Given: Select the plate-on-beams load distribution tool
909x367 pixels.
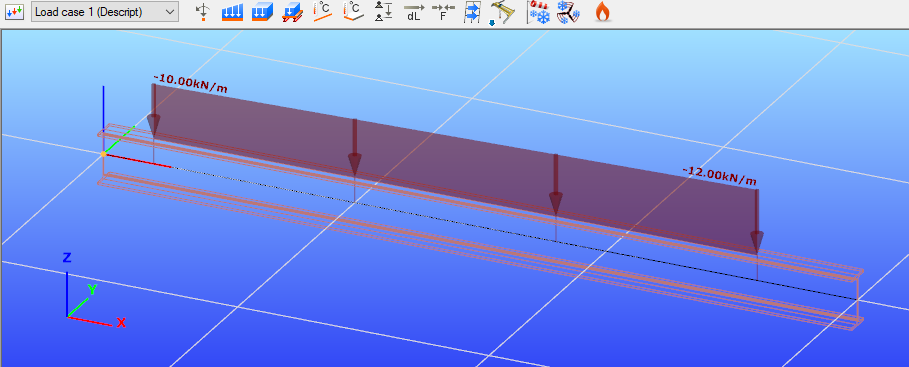Looking at the screenshot, I should (292, 12).
